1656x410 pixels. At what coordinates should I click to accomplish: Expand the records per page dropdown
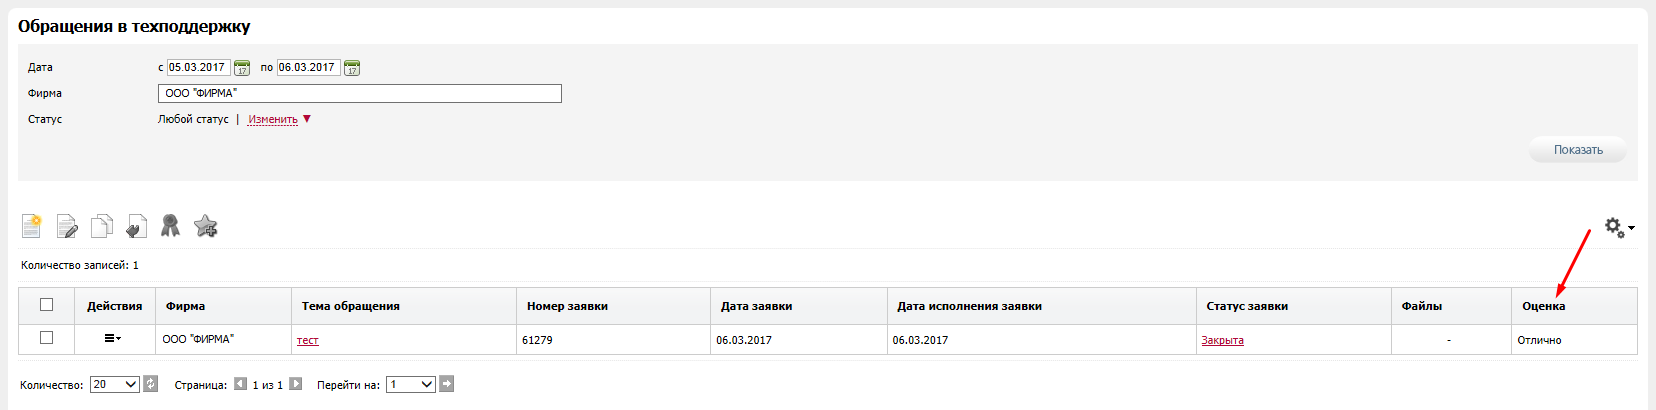click(115, 384)
